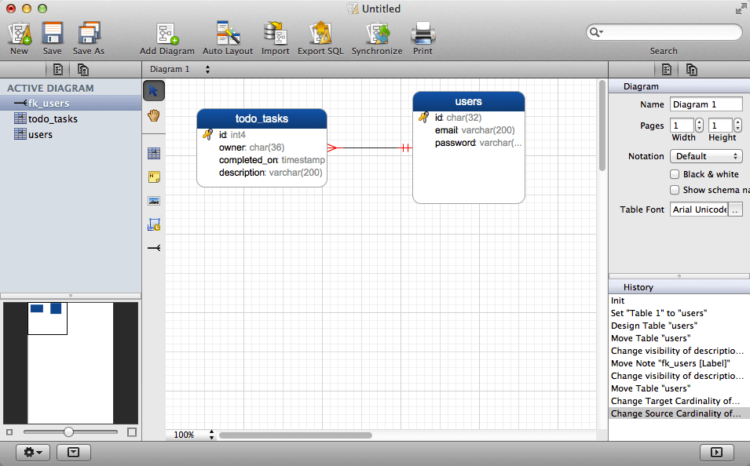Open the 100% zoom level dropdown
The width and height of the screenshot is (750, 466).
[193, 434]
